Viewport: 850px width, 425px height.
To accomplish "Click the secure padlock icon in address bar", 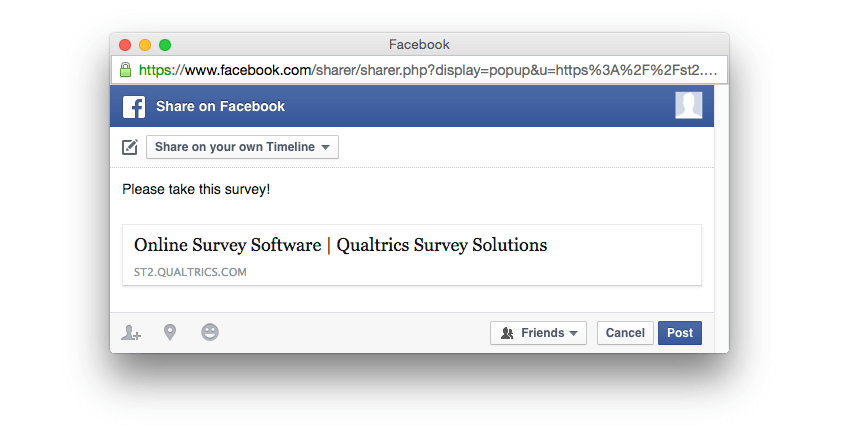I will [126, 70].
